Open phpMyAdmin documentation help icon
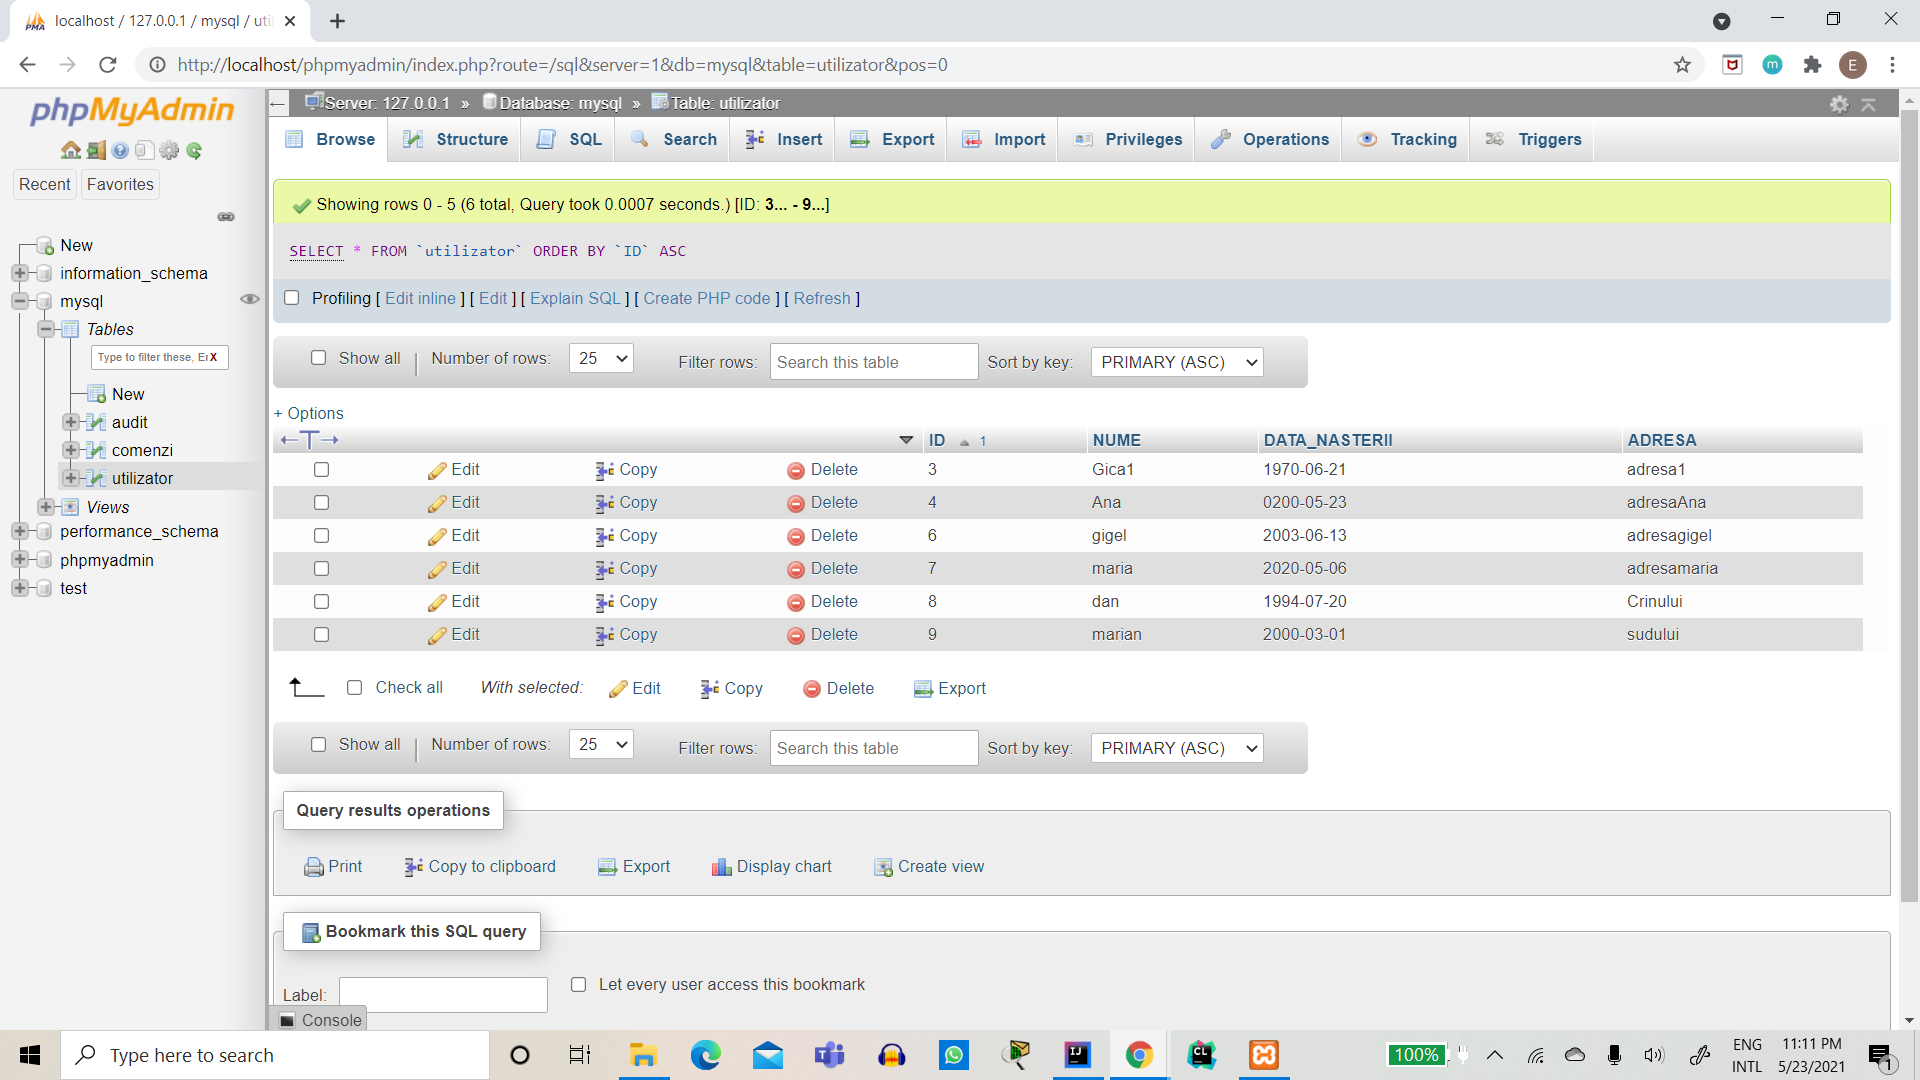1920x1080 pixels. coord(120,150)
